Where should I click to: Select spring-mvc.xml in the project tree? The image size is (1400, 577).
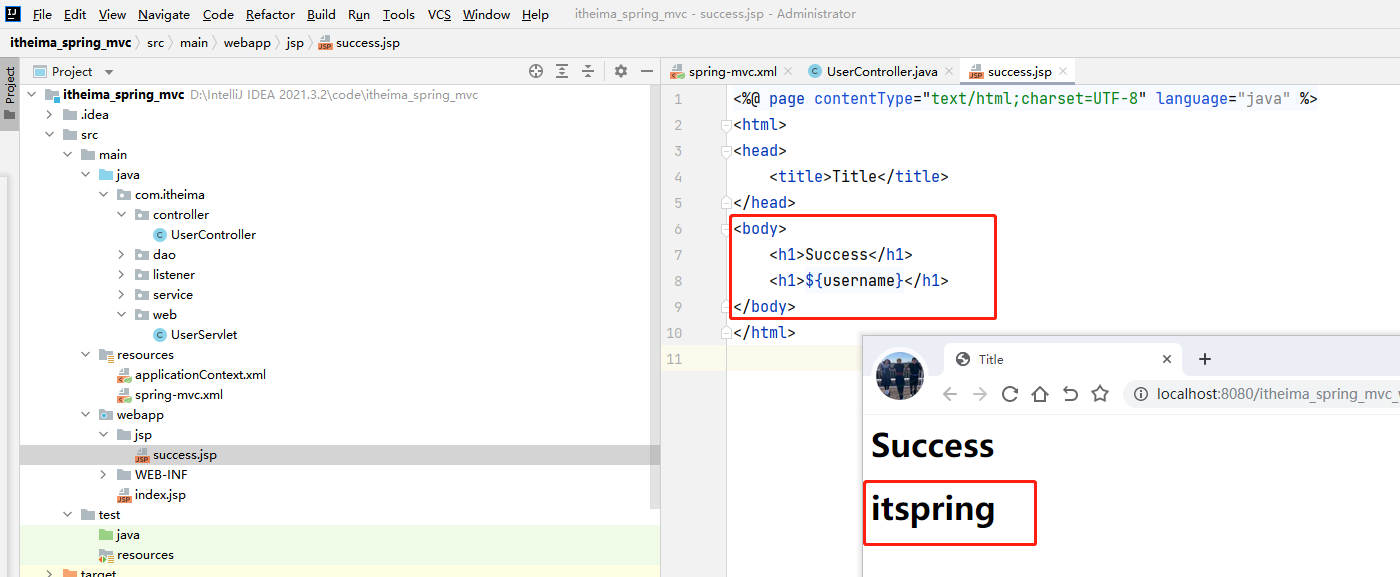179,395
